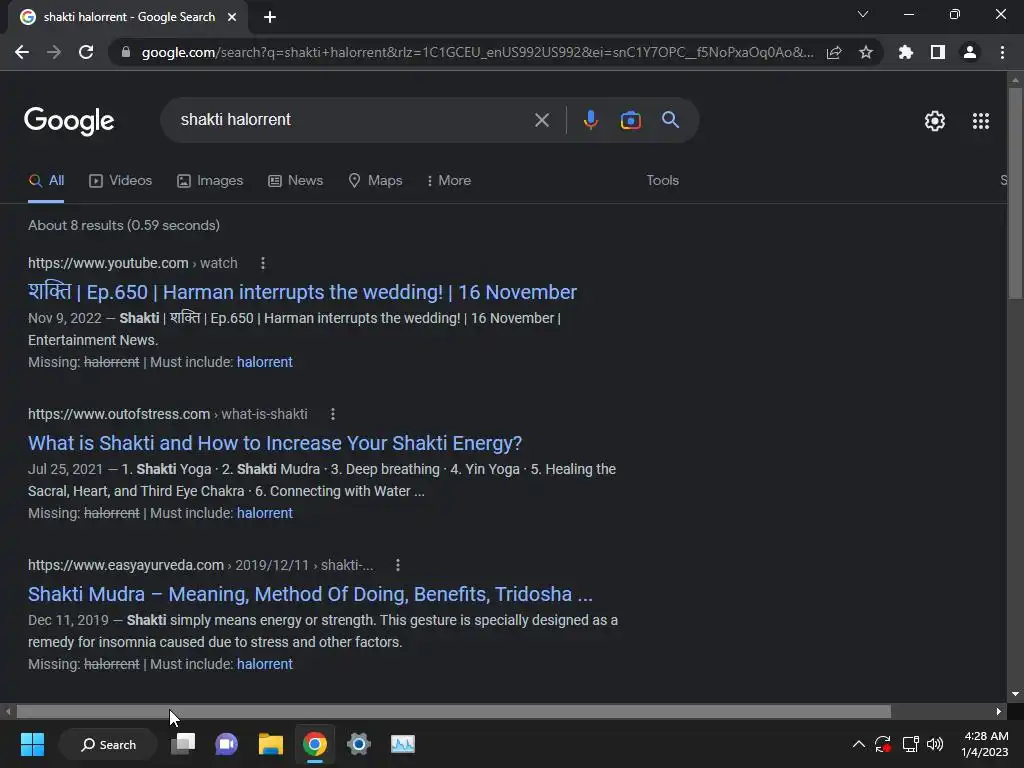Switch to the Images tab

(210, 181)
